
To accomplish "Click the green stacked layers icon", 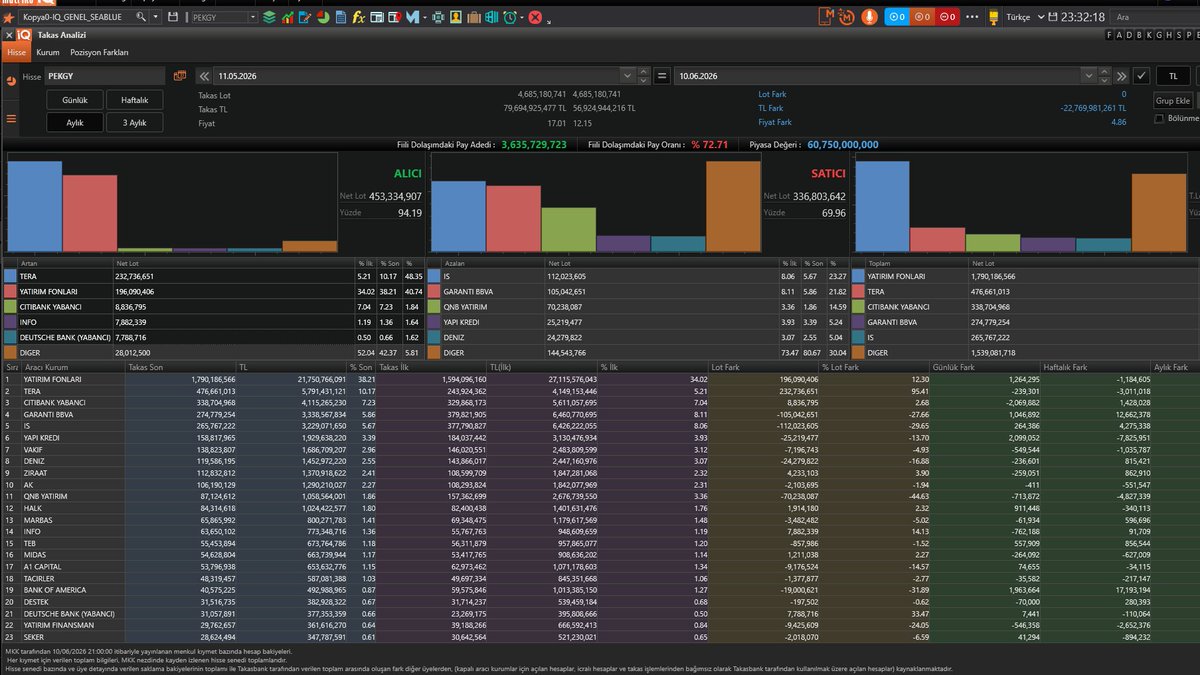I will [269, 17].
